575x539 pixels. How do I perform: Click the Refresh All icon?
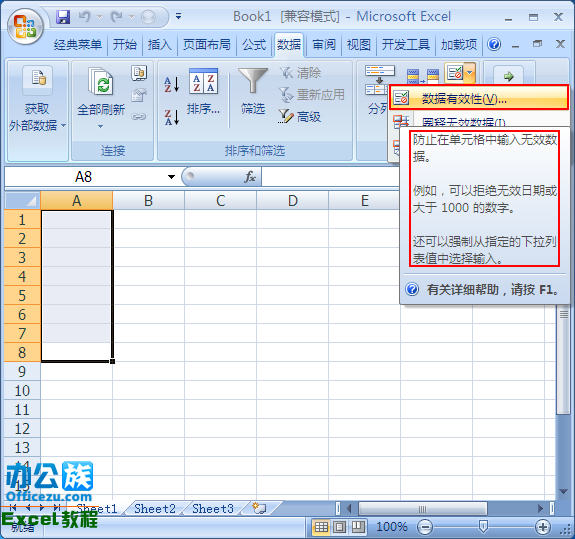(100, 81)
